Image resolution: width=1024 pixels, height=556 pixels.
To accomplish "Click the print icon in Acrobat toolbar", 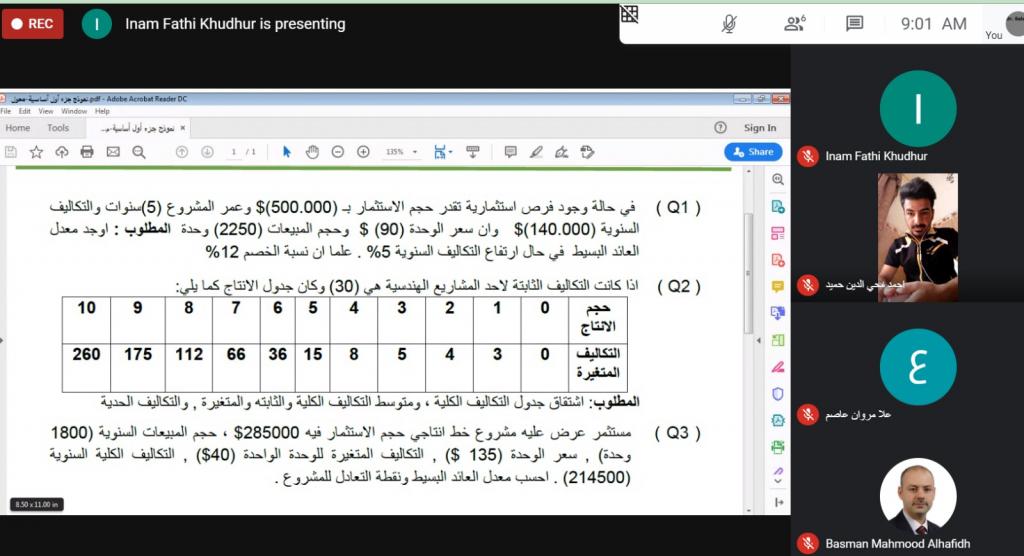I will tap(87, 152).
